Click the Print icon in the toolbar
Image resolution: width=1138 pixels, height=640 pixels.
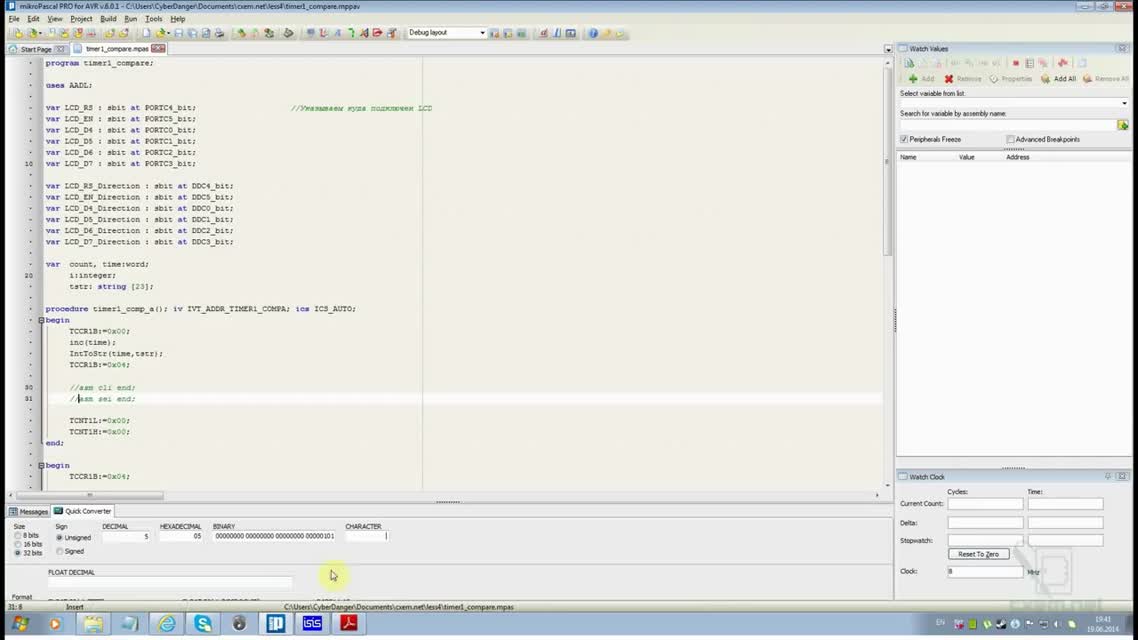pos(219,33)
